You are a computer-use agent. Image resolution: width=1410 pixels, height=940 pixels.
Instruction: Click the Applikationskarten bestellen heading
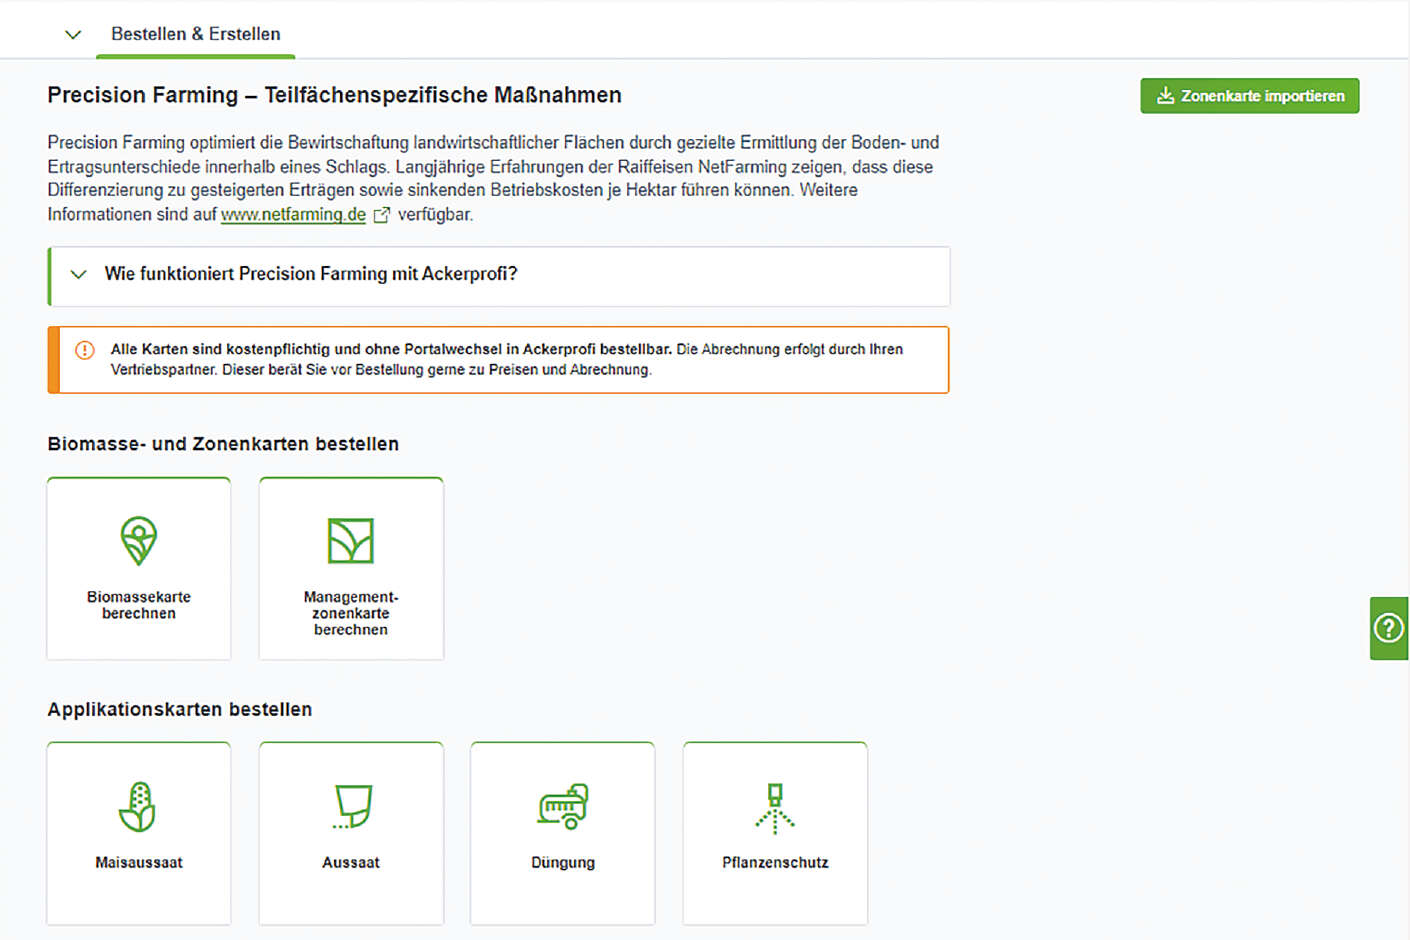tap(180, 709)
